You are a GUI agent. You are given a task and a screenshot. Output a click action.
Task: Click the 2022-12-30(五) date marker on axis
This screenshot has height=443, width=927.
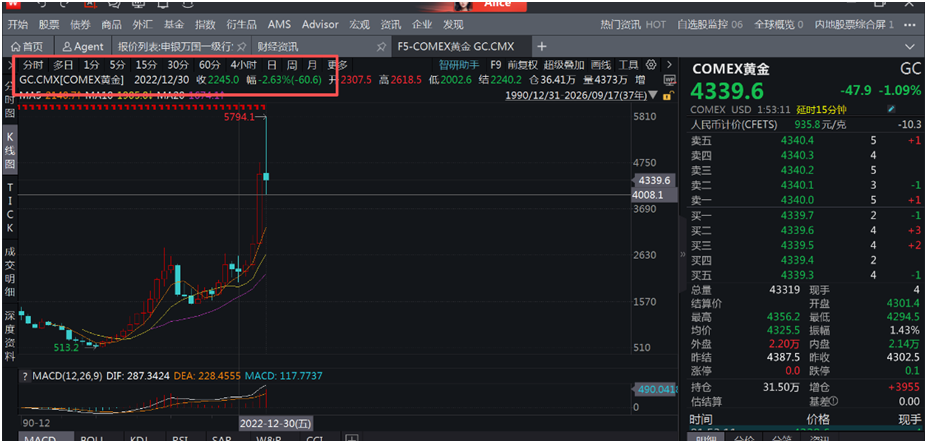tap(275, 423)
